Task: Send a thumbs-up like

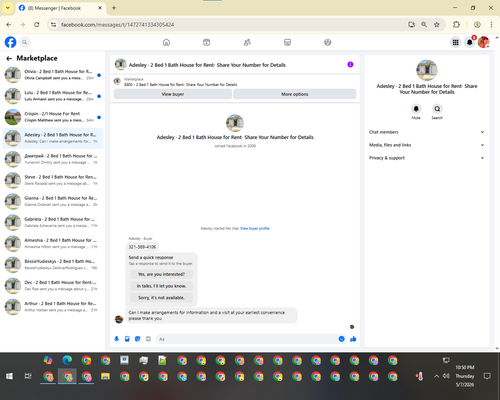Action: click(353, 339)
